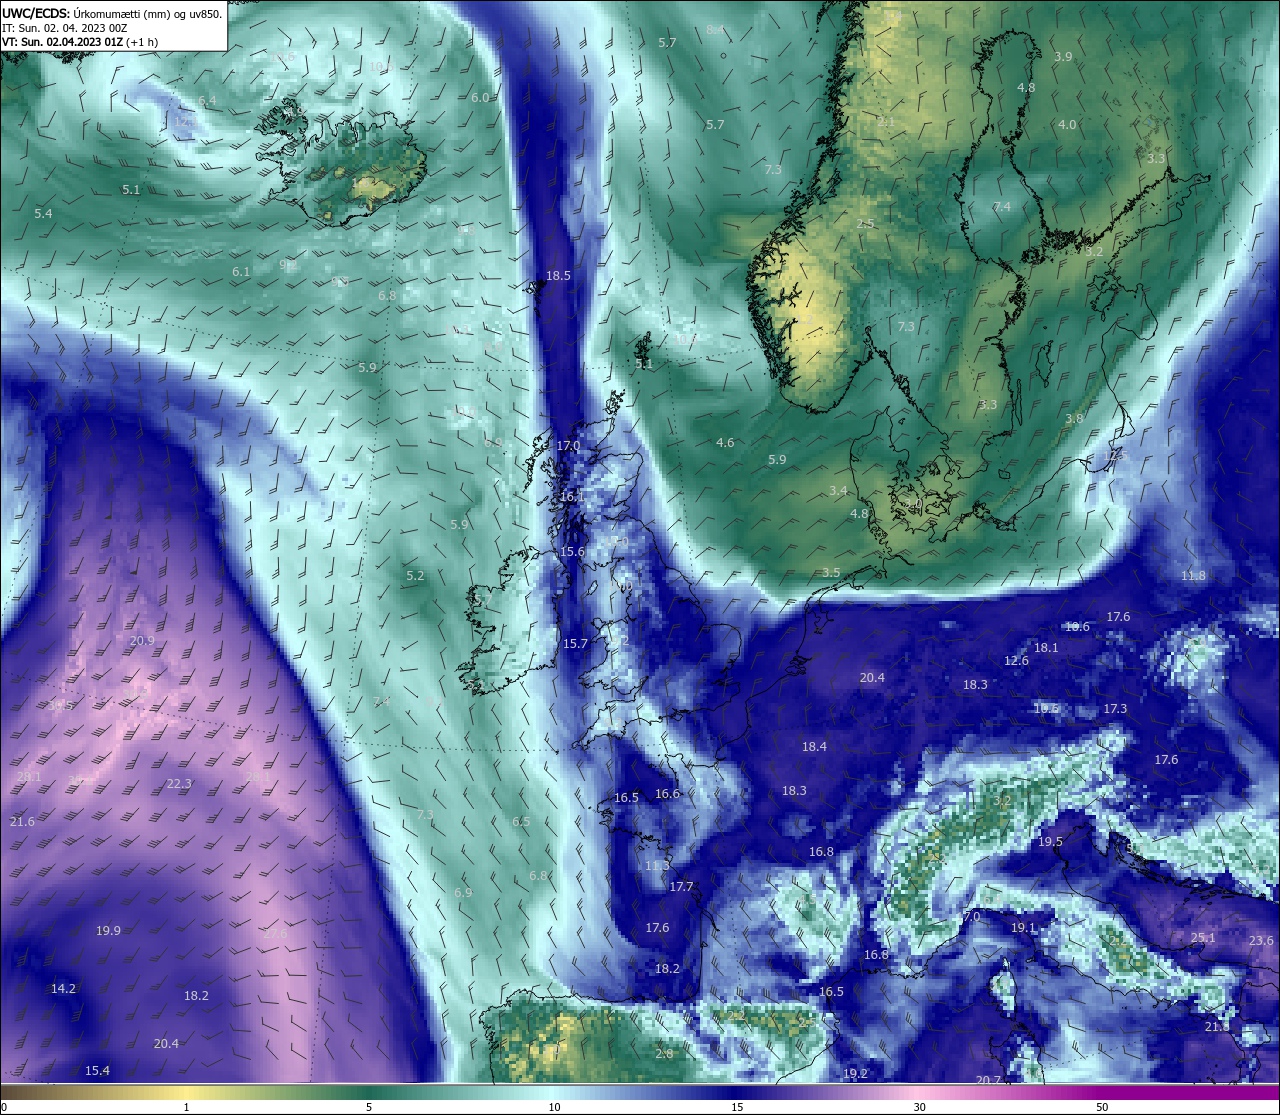Click the map value '14.2' at the lower left

(x=63, y=988)
